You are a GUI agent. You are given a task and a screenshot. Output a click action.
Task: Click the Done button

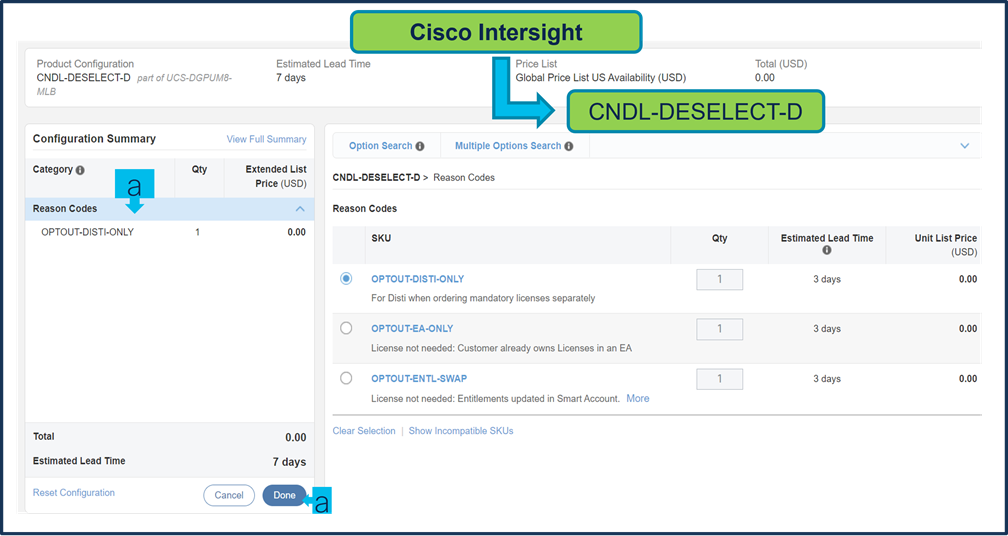point(284,495)
